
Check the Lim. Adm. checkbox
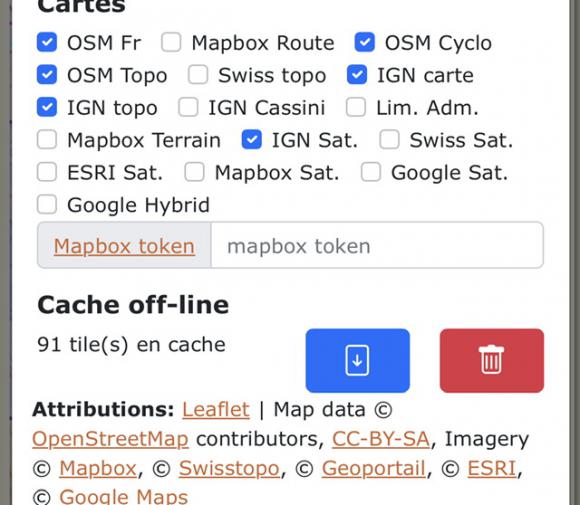(356, 107)
